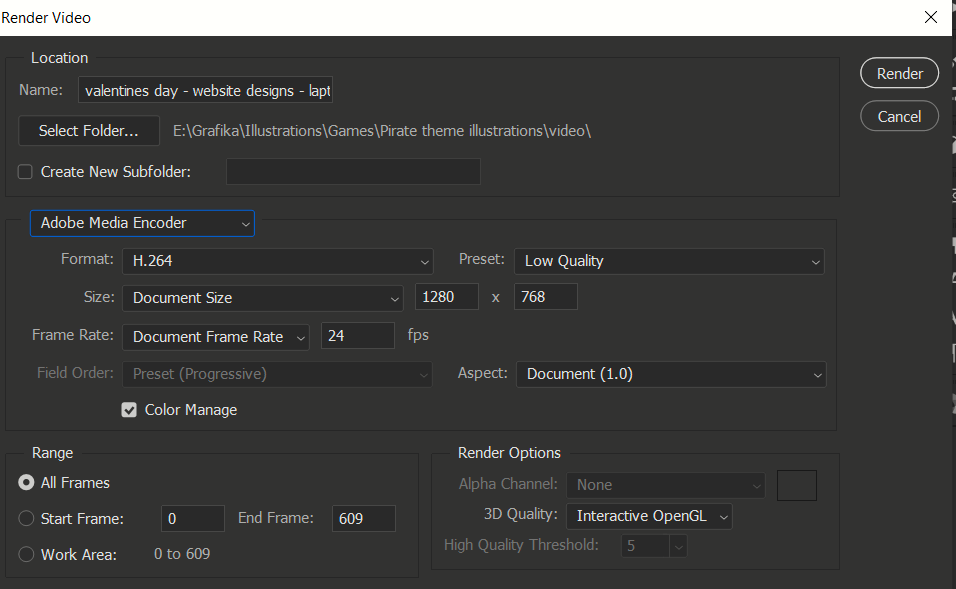956x589 pixels.
Task: Click the Select Folder button
Action: (88, 130)
